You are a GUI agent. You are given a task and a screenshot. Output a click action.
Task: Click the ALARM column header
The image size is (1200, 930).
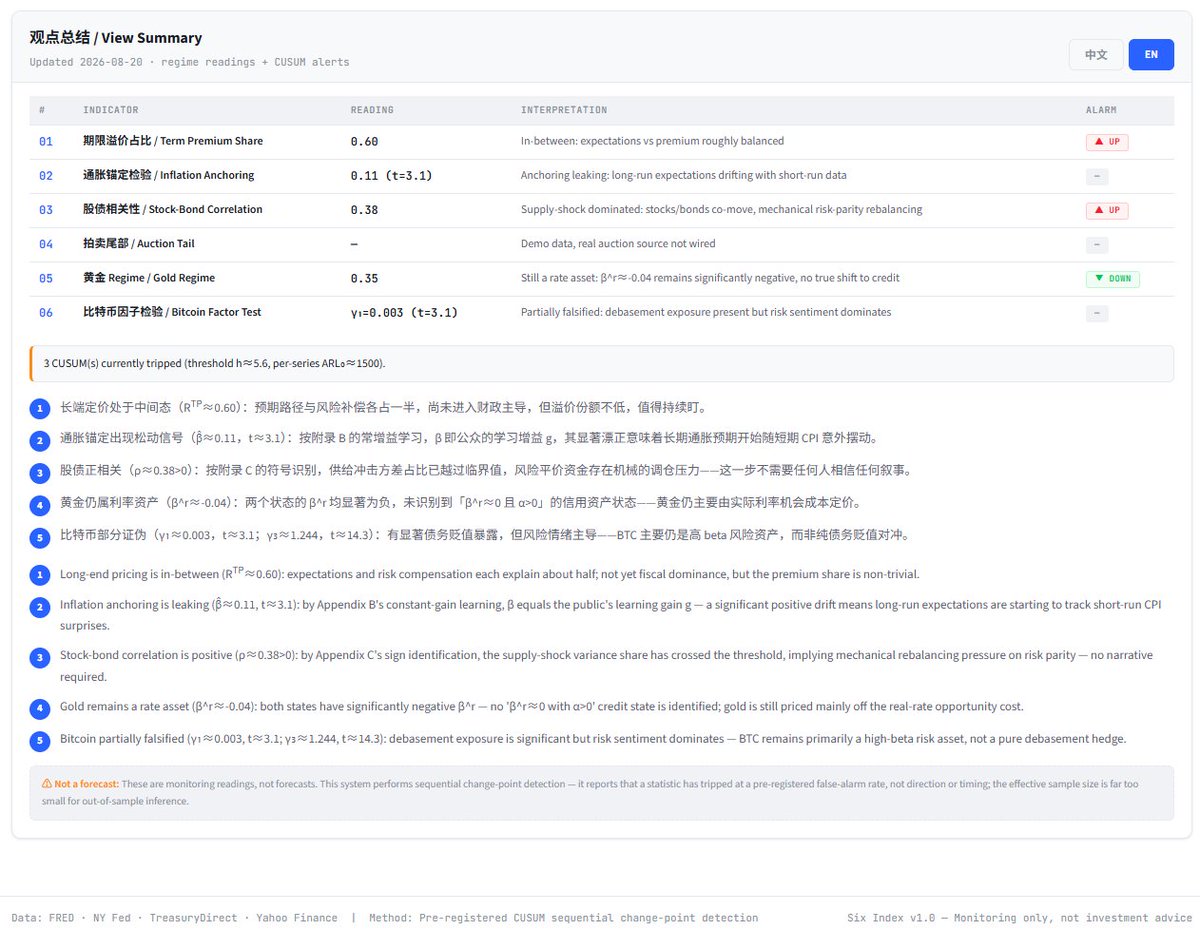(1101, 110)
